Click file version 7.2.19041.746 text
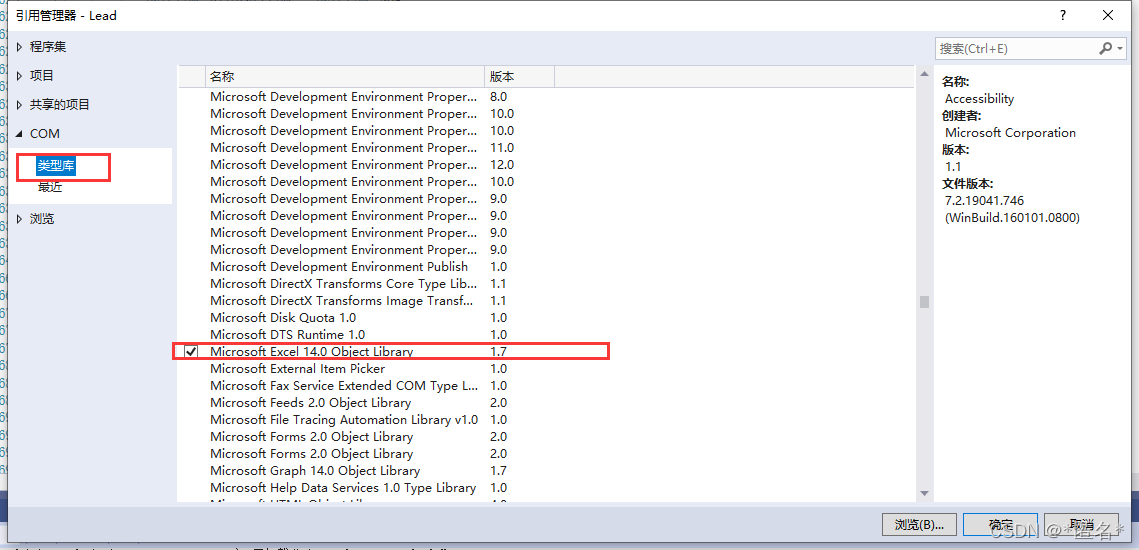Screen dimensions: 1139x550 tap(984, 201)
